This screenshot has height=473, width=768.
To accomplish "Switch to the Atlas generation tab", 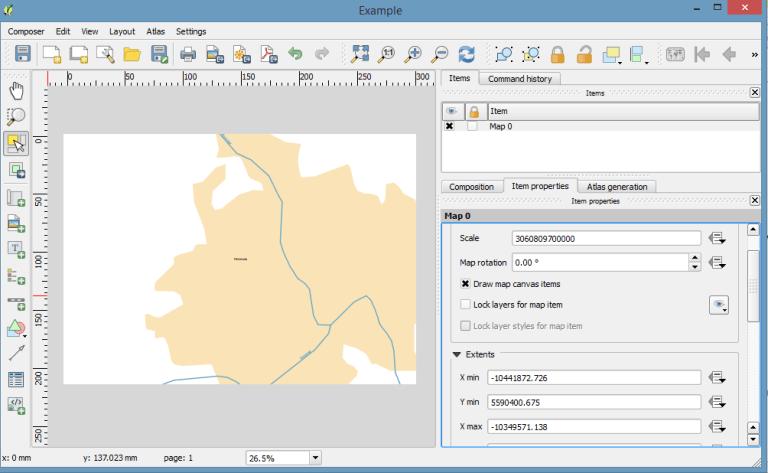I will 617,187.
